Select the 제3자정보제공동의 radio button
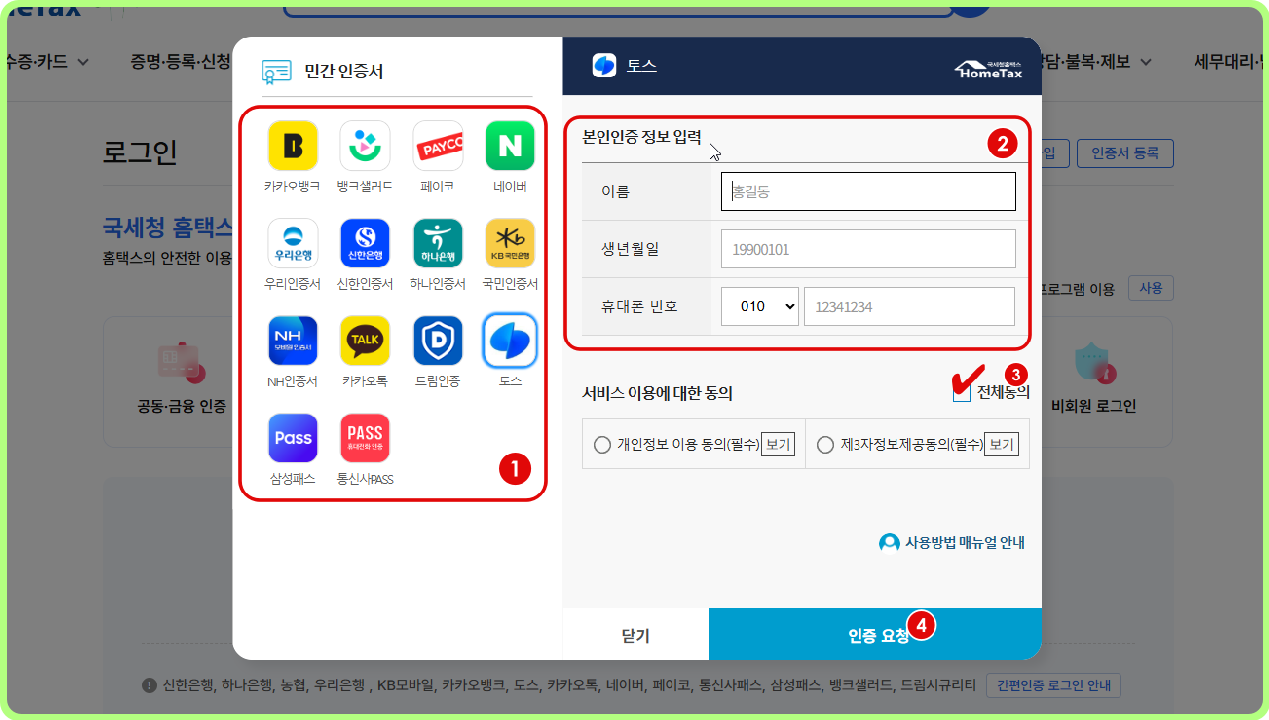The height and width of the screenshot is (720, 1269). coord(825,445)
